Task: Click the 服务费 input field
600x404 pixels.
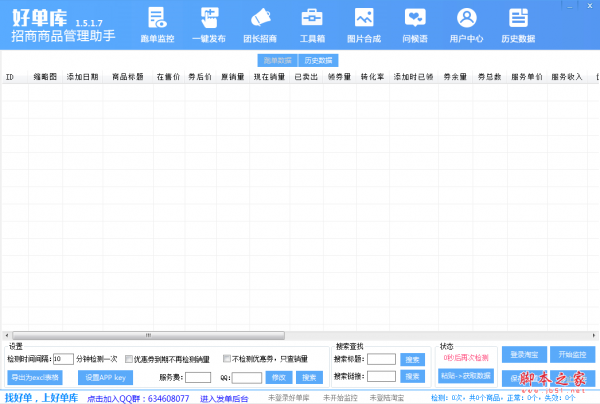Action: coord(198,377)
